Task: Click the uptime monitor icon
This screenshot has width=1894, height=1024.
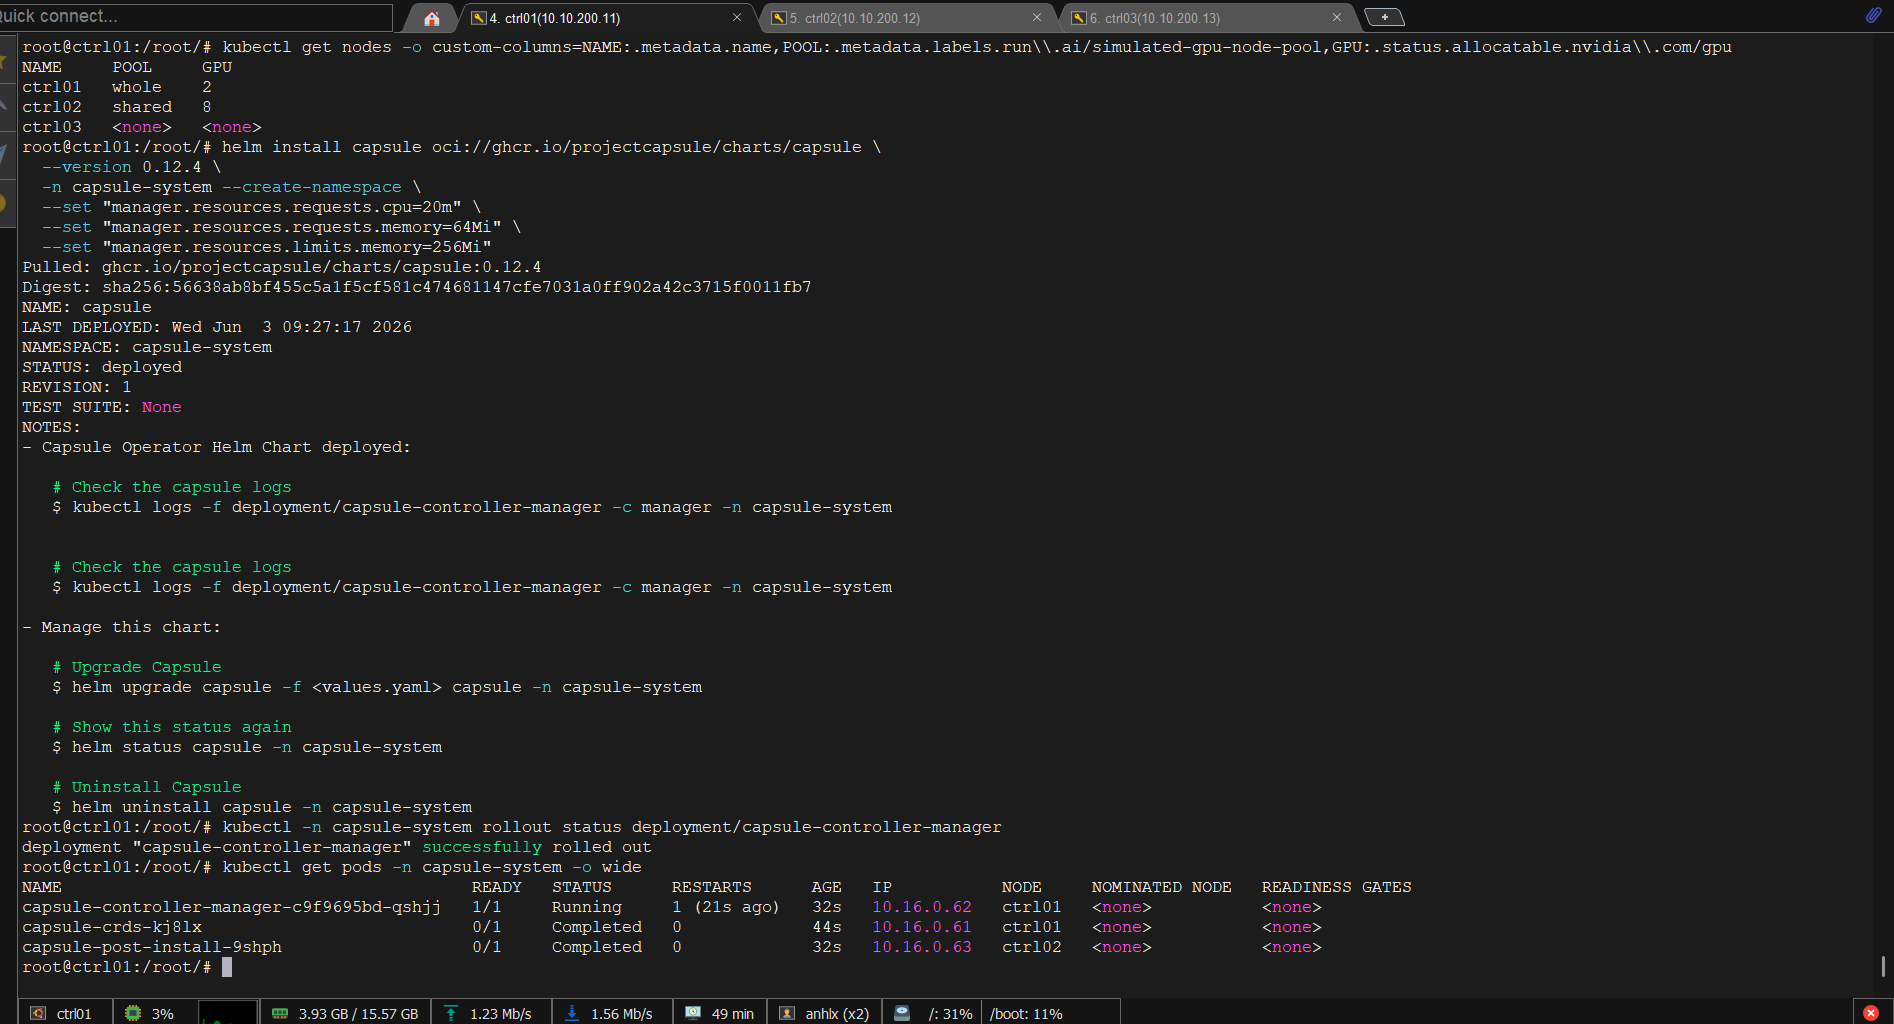Action: coord(693,1013)
